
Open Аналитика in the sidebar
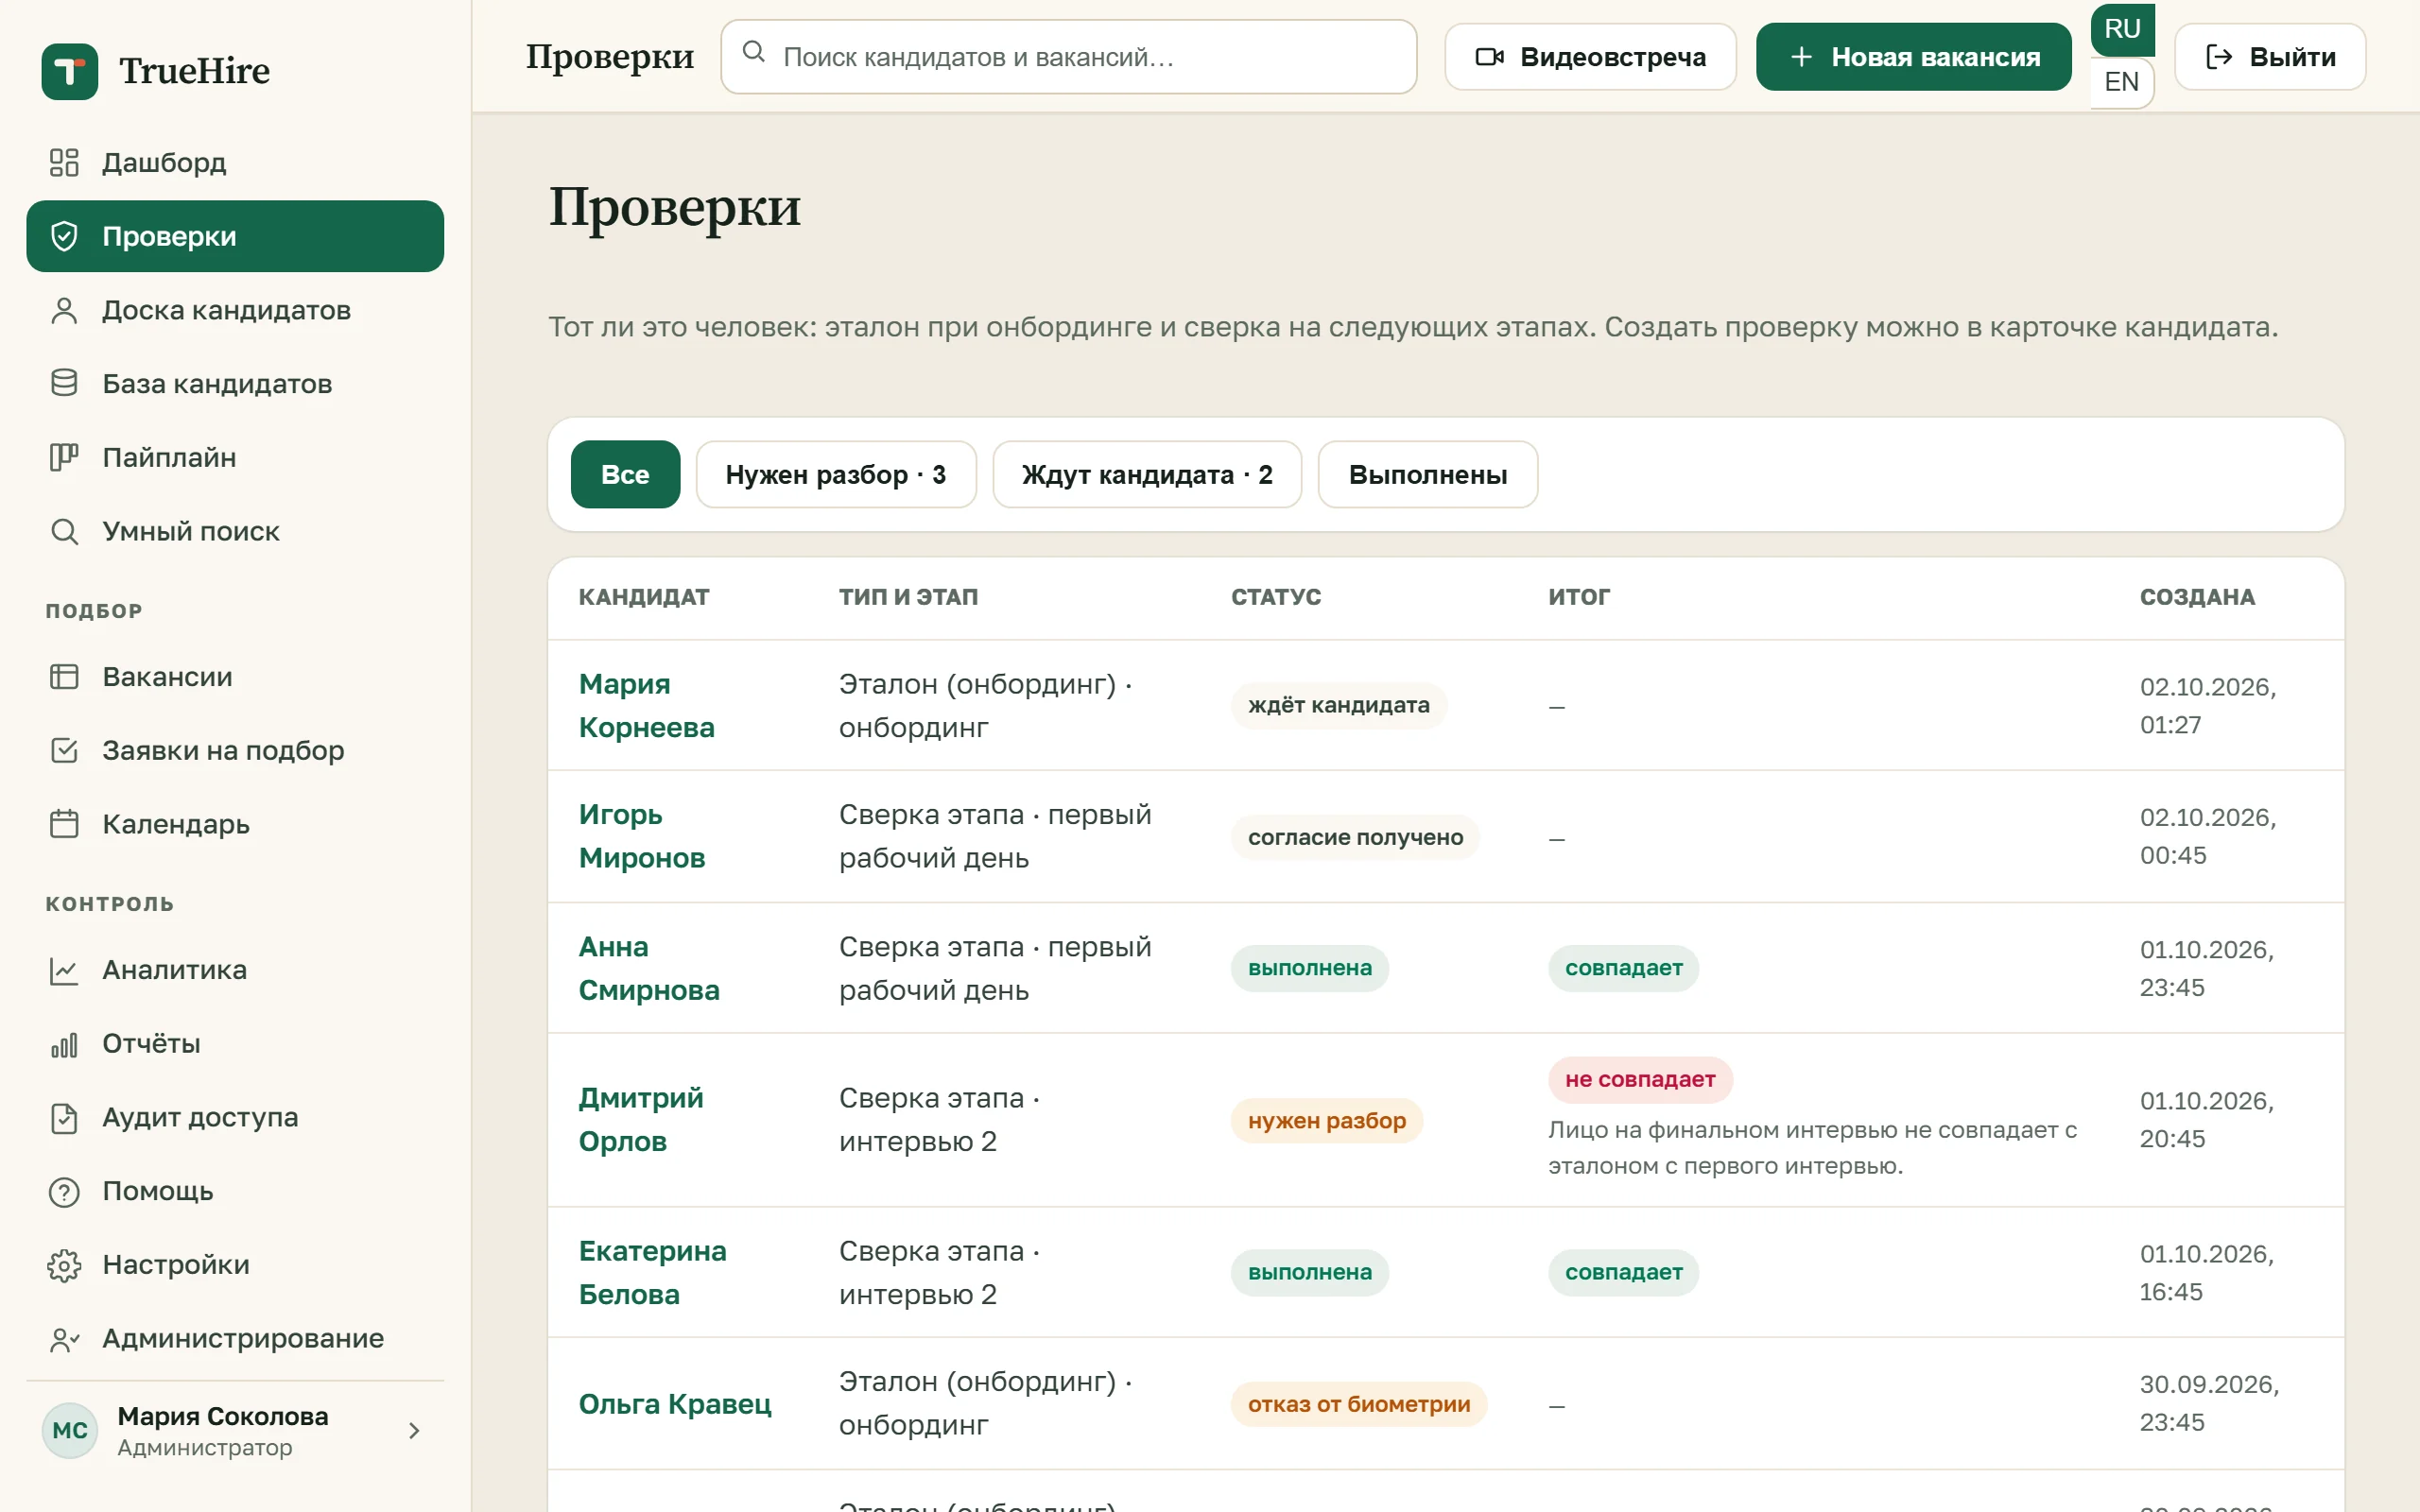pos(235,970)
